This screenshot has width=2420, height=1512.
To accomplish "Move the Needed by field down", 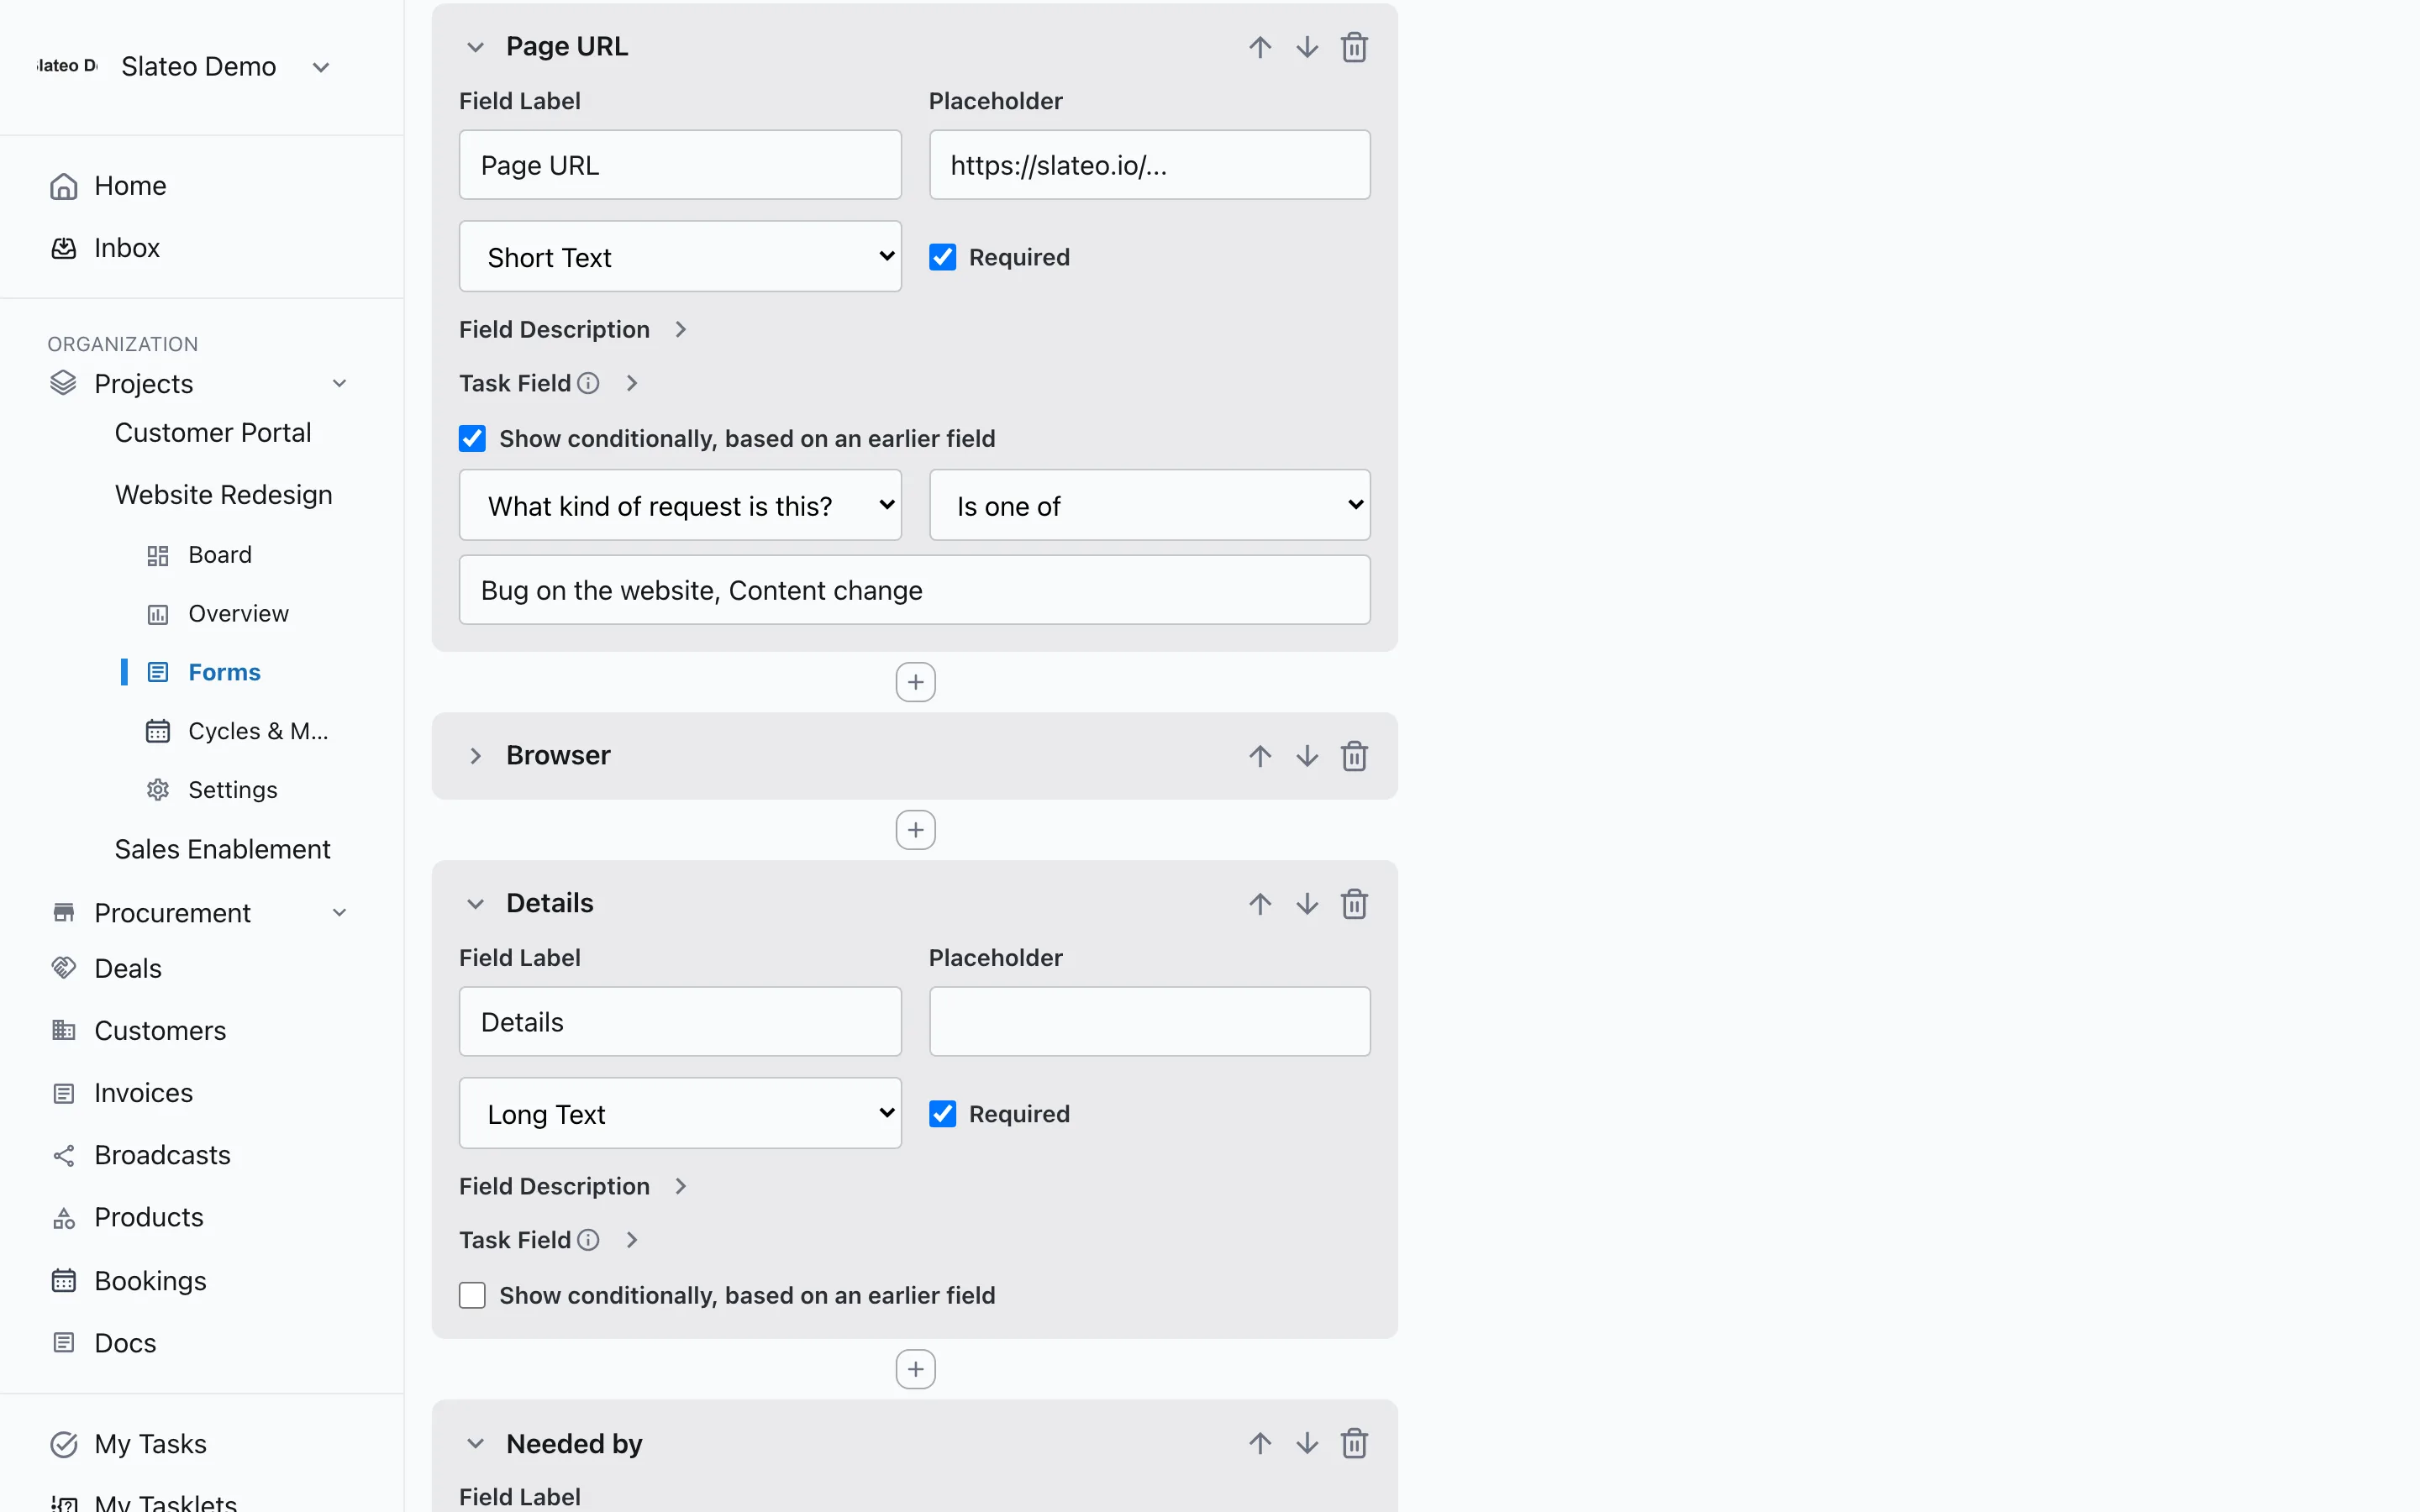I will pyautogui.click(x=1307, y=1443).
